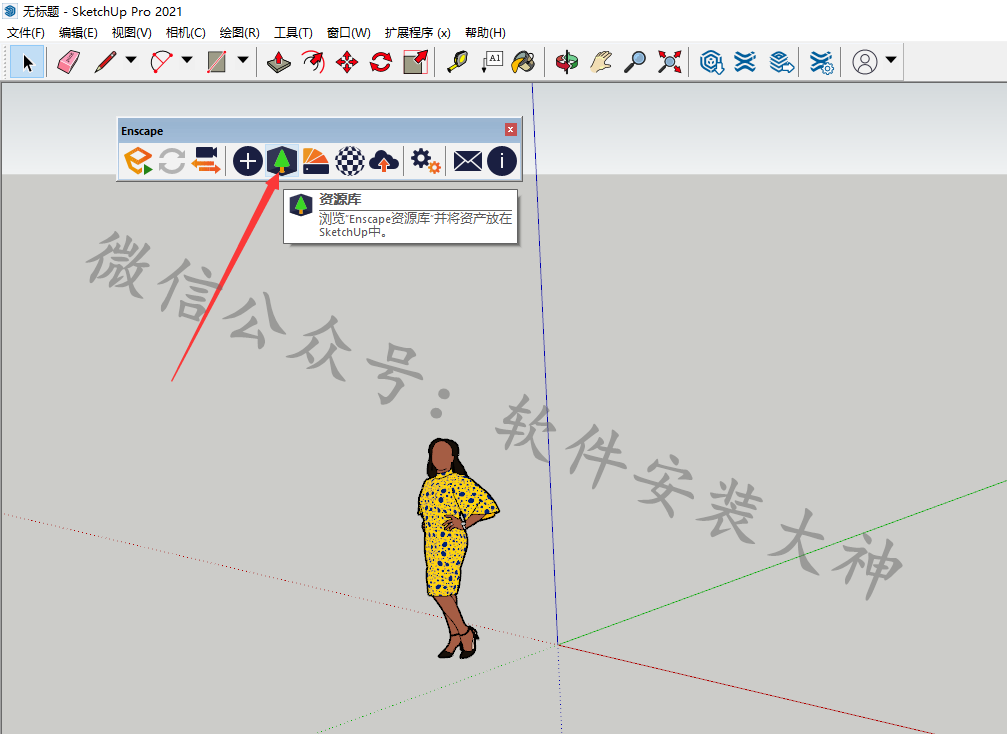Open the shape tool dropdown arrow

243,60
